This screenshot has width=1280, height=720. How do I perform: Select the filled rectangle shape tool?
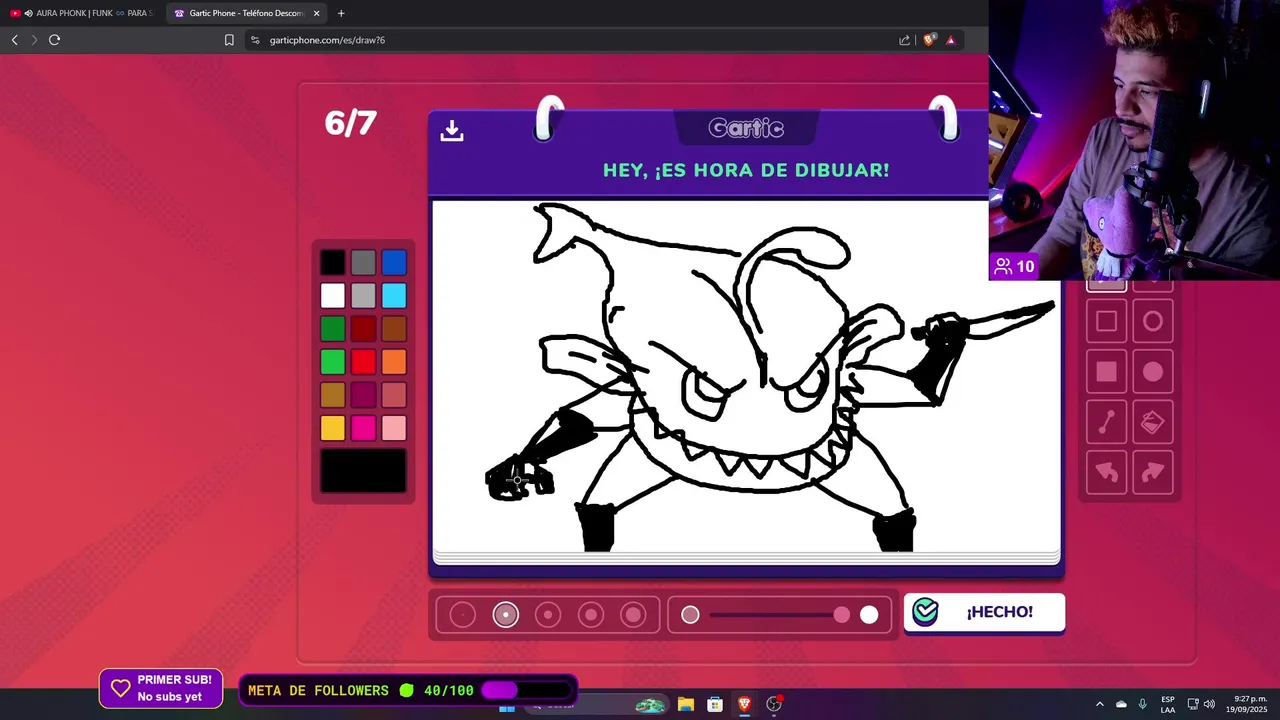click(x=1106, y=372)
